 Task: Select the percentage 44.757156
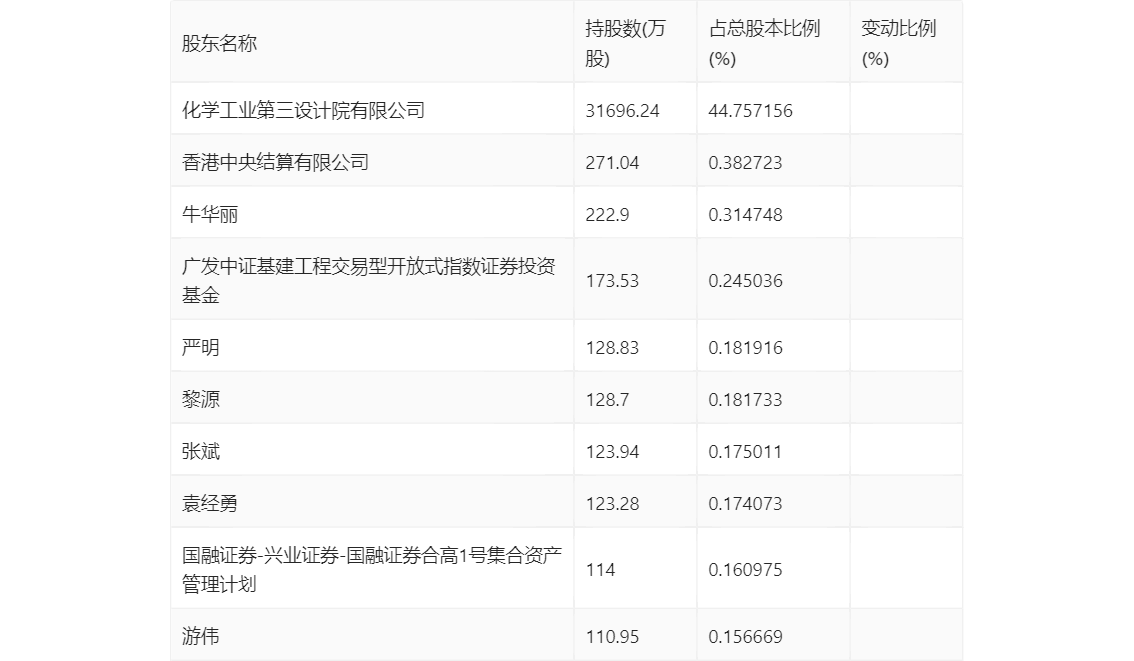tap(751, 111)
